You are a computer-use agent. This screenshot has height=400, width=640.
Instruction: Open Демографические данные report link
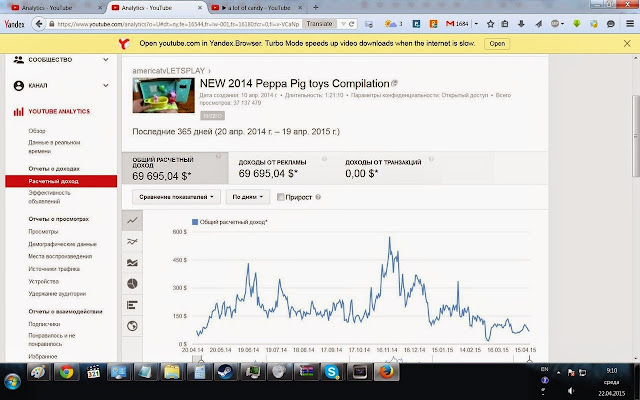point(62,244)
